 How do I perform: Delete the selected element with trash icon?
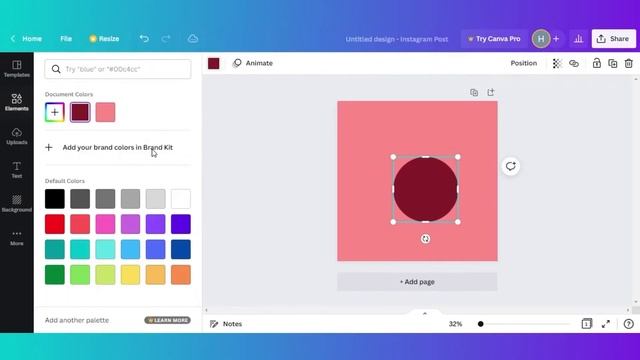click(629, 63)
